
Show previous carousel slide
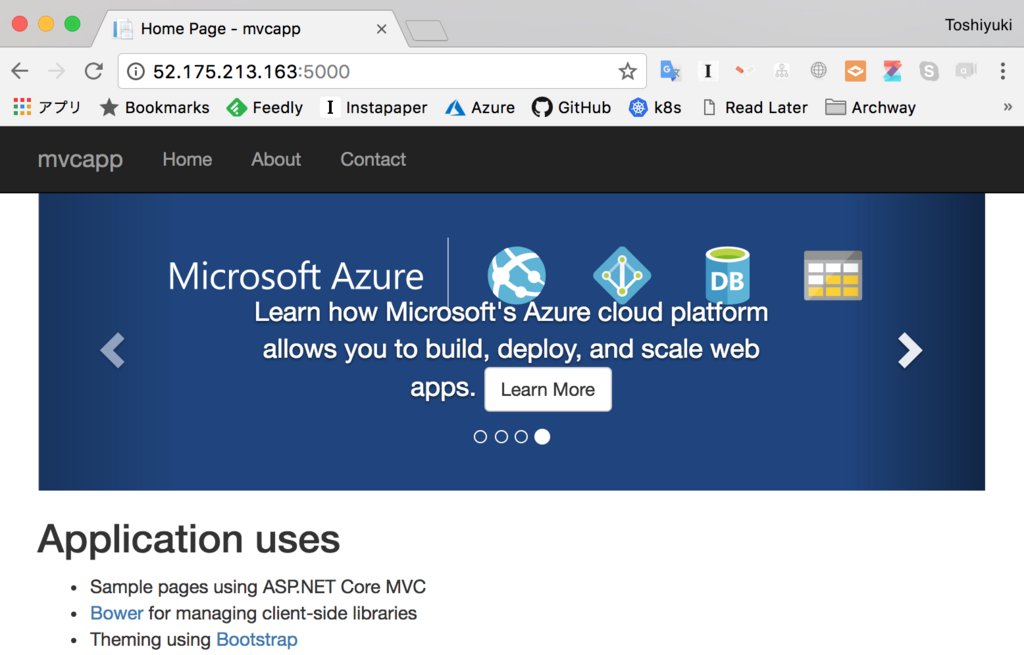(x=113, y=351)
